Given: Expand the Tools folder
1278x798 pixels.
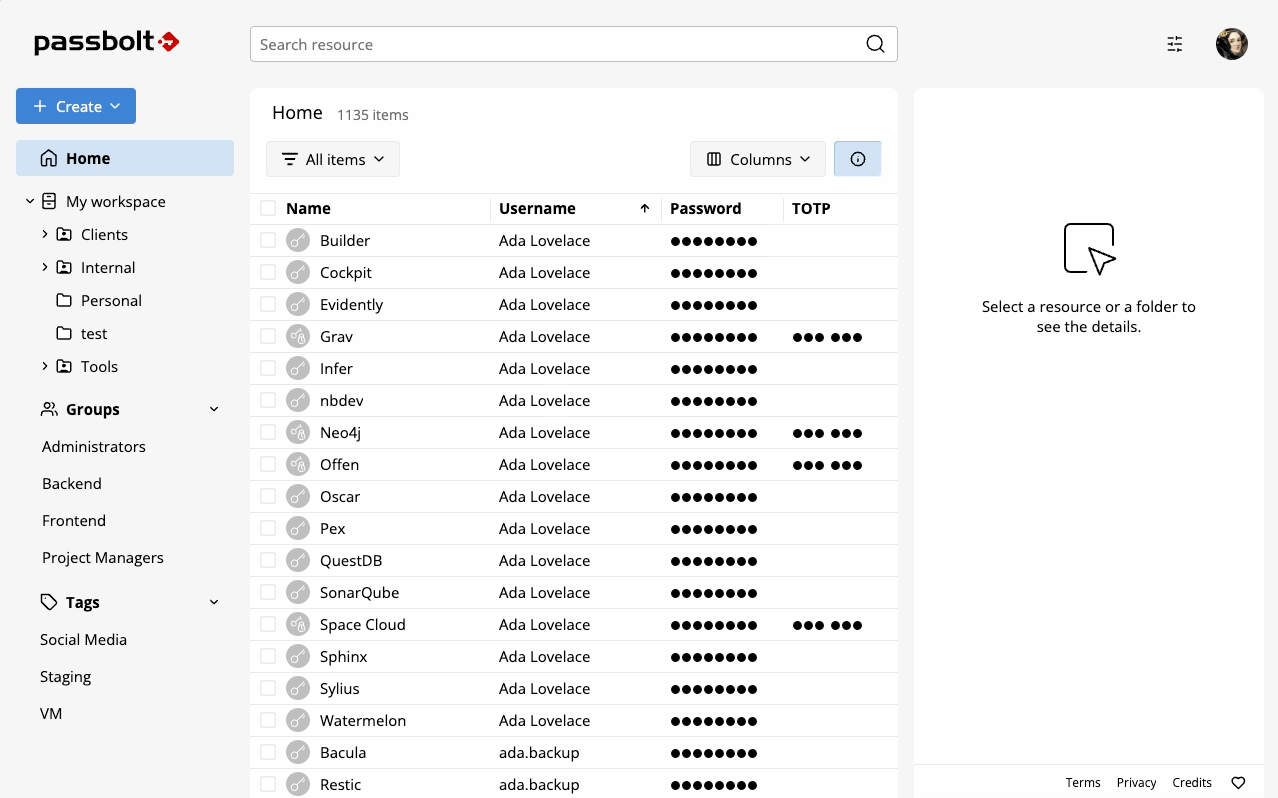Looking at the screenshot, I should point(45,366).
